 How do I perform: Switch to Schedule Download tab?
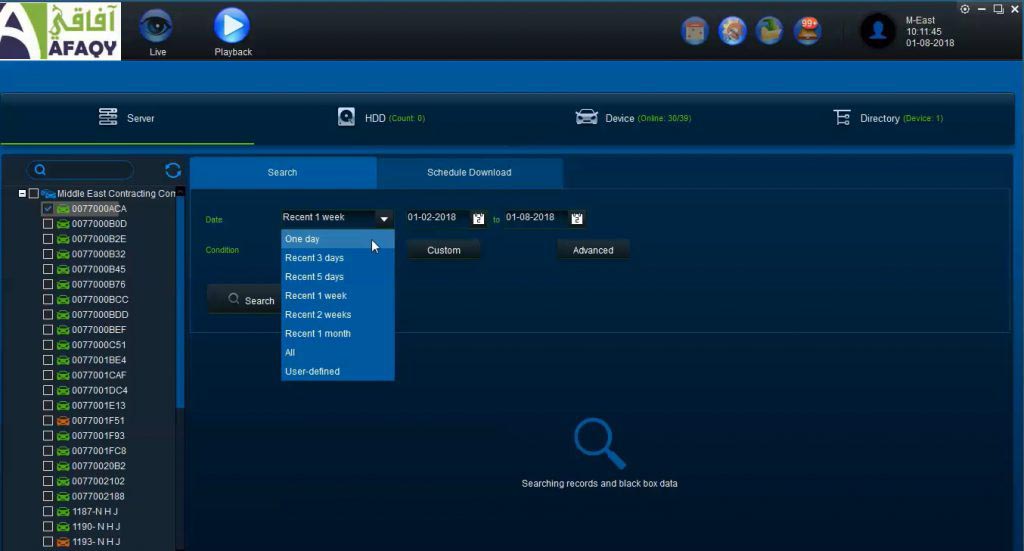click(x=470, y=172)
